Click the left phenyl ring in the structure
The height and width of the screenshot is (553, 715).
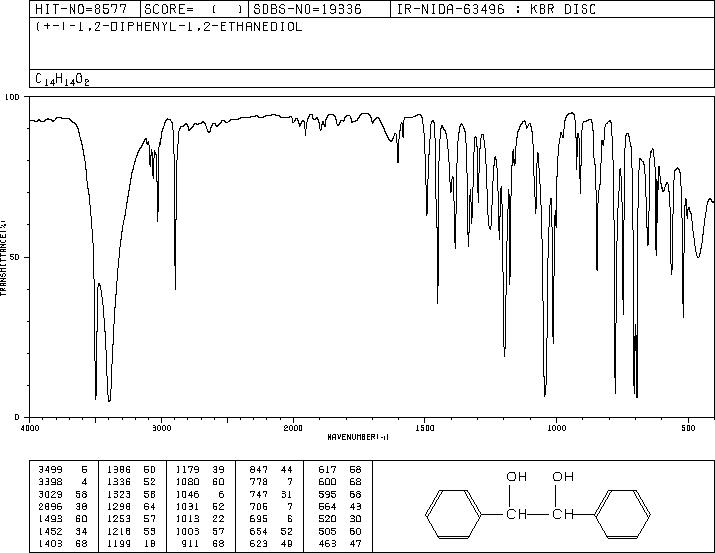(x=453, y=514)
